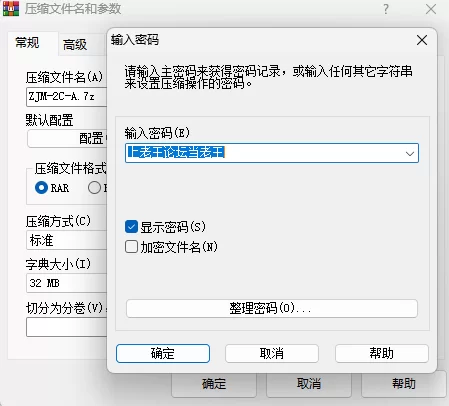Click the password text input field
449x406 pixels.
[263, 153]
